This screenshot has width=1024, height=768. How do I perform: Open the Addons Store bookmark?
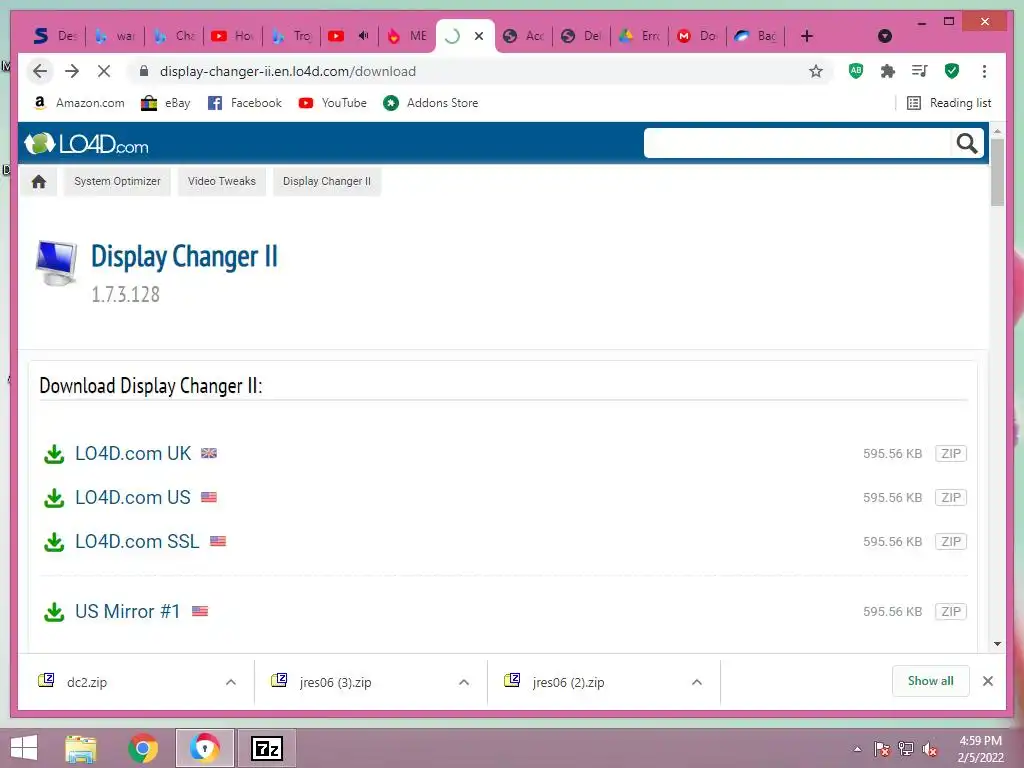[x=430, y=103]
